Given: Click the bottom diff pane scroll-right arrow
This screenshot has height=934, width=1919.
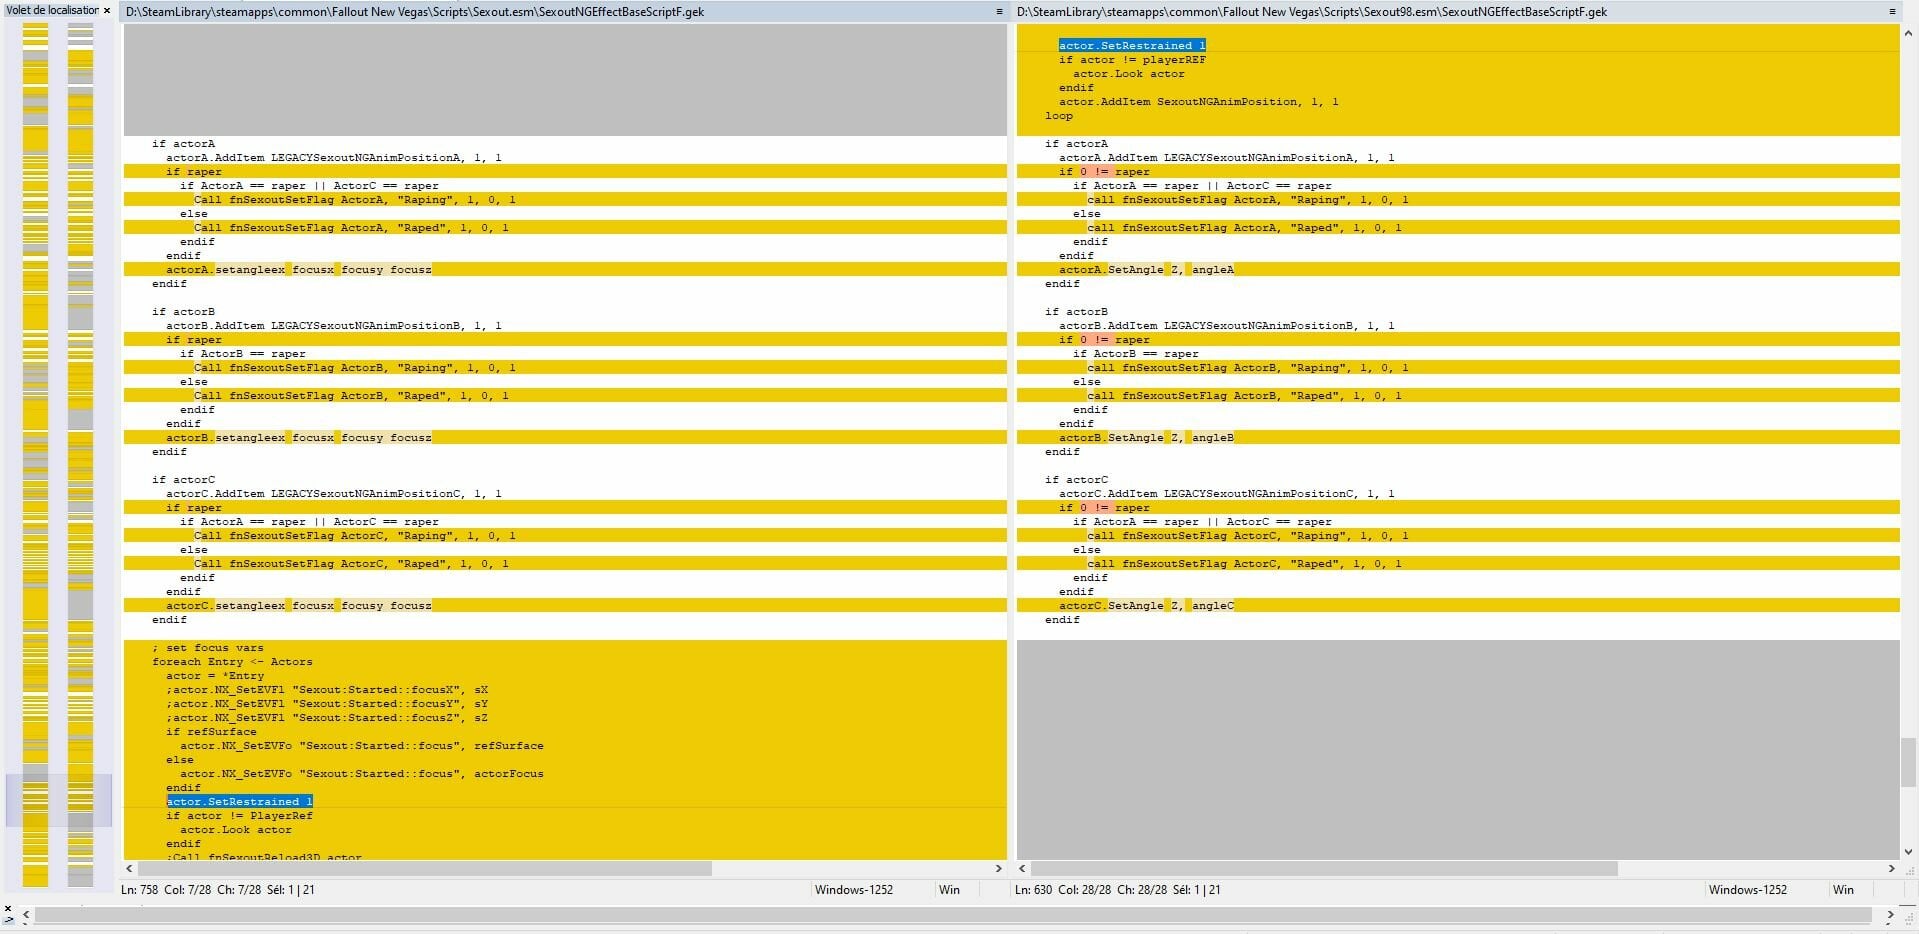Looking at the screenshot, I should point(1890,915).
